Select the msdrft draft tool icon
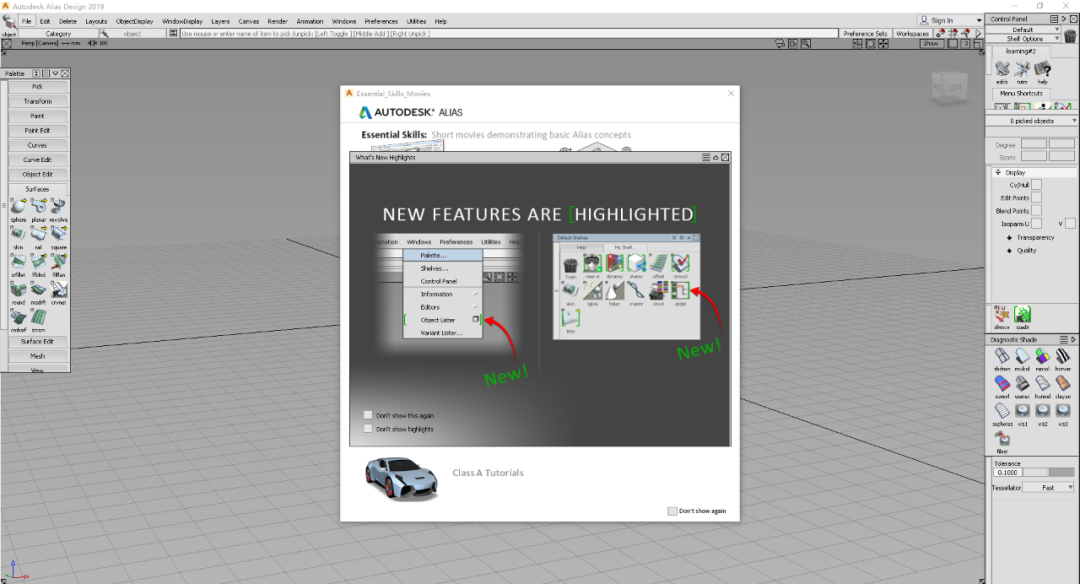Image resolution: width=1080 pixels, height=584 pixels. pos(39,289)
